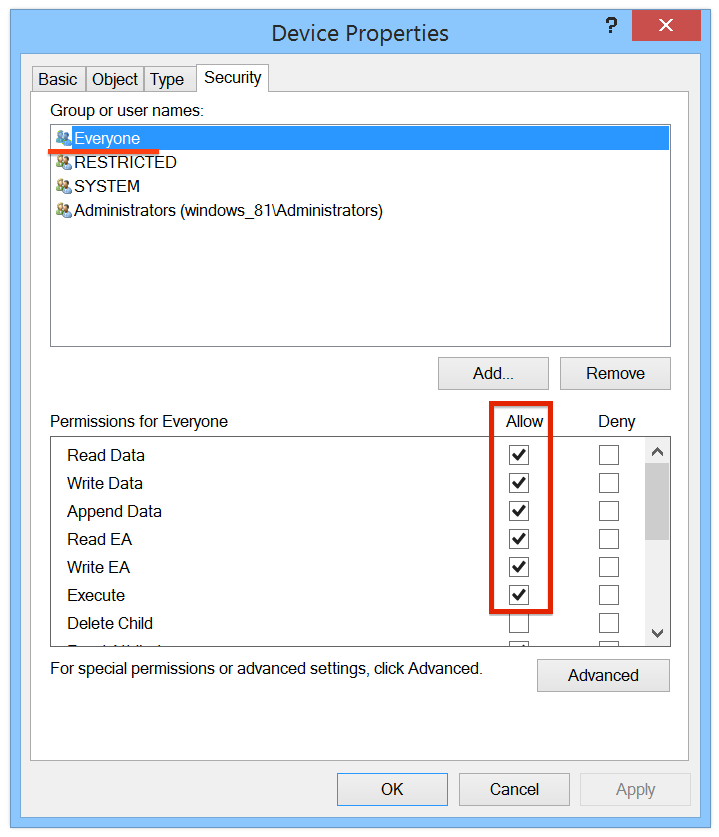The height and width of the screenshot is (837, 719).
Task: Click the permissions scrollbar thumb
Action: [x=657, y=501]
